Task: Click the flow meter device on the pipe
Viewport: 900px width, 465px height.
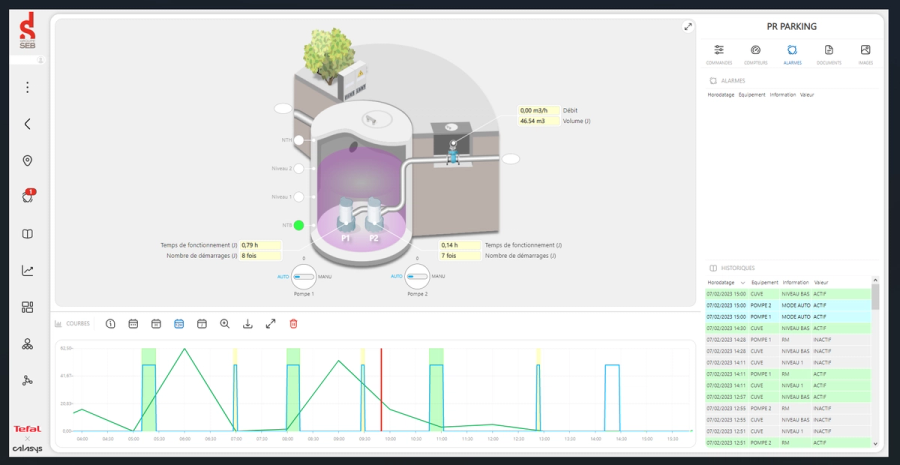Action: (x=453, y=152)
